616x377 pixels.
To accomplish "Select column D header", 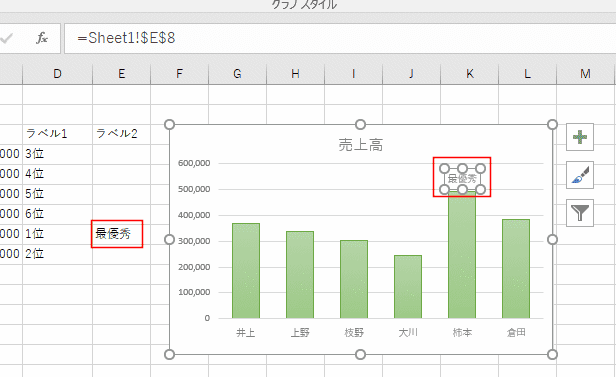I will click(x=57, y=74).
